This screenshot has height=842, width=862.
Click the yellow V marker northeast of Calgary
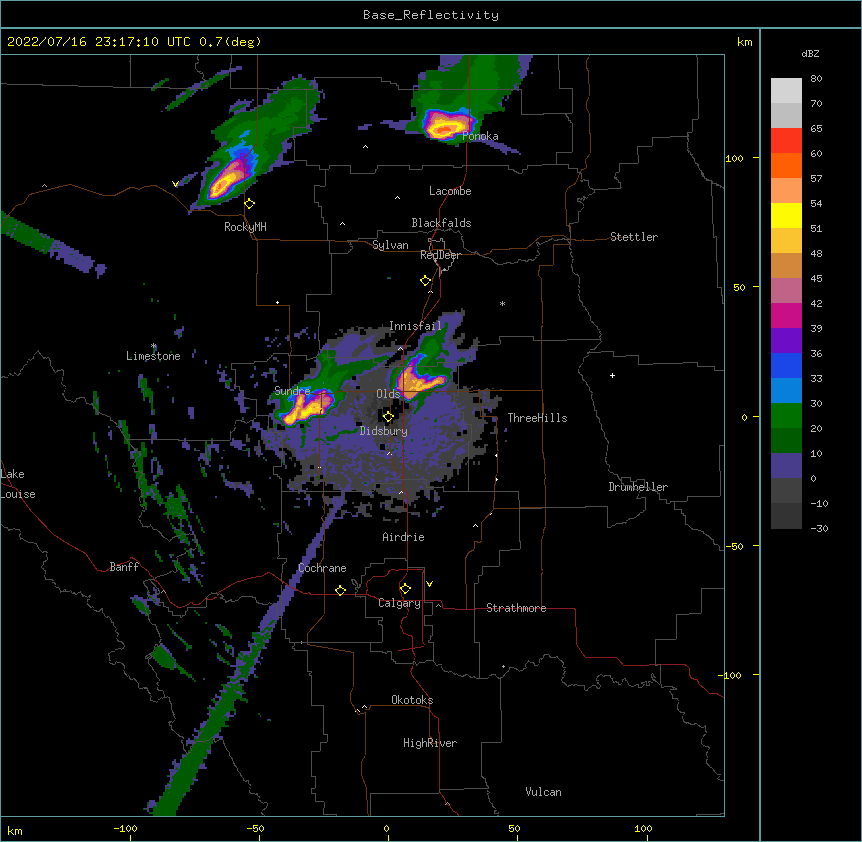point(429,584)
